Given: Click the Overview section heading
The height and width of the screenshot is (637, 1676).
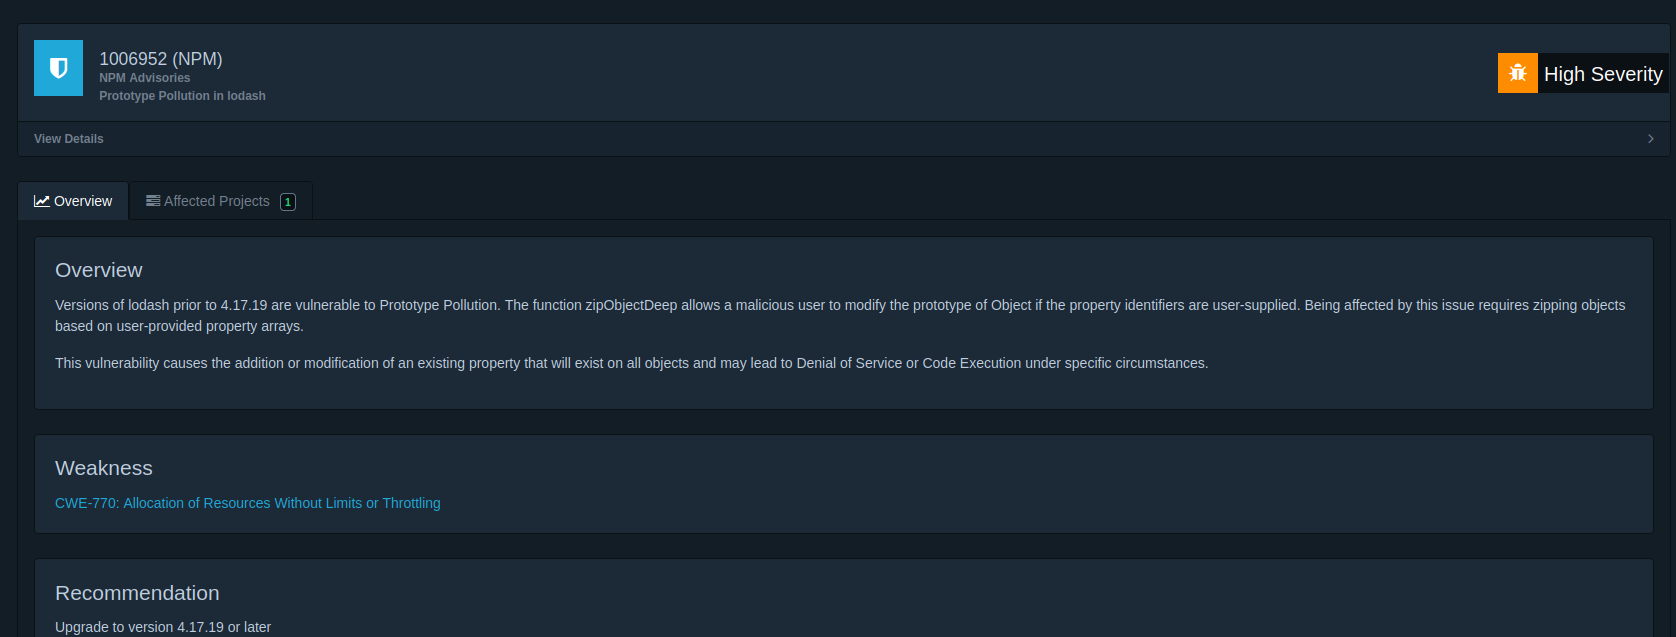Looking at the screenshot, I should click(99, 270).
